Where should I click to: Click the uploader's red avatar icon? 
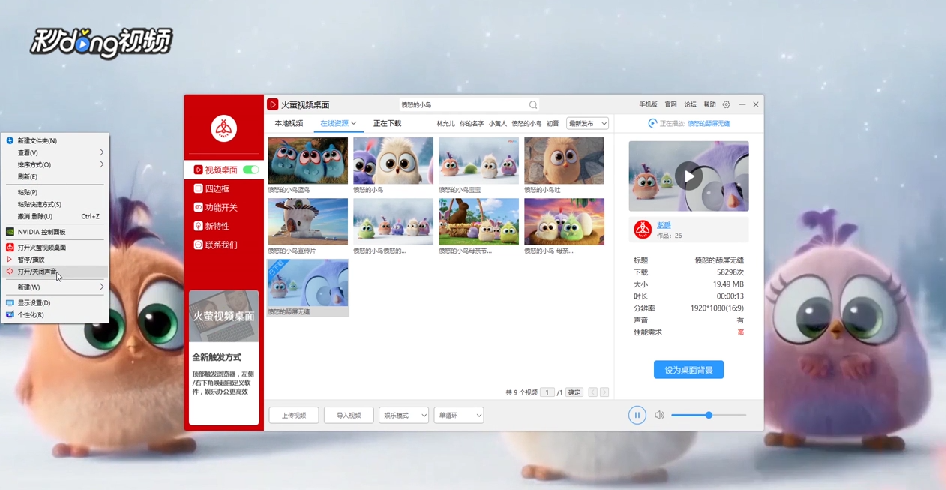(643, 229)
